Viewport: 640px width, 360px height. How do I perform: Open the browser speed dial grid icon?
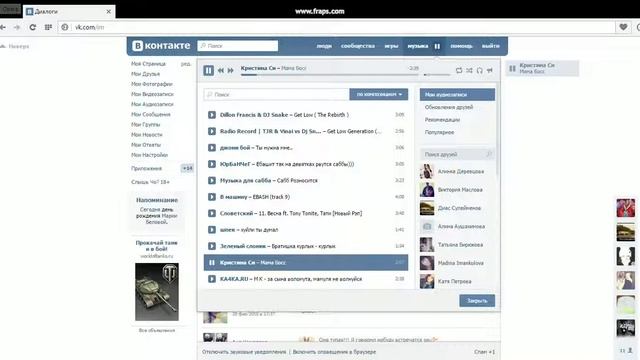coord(48,27)
